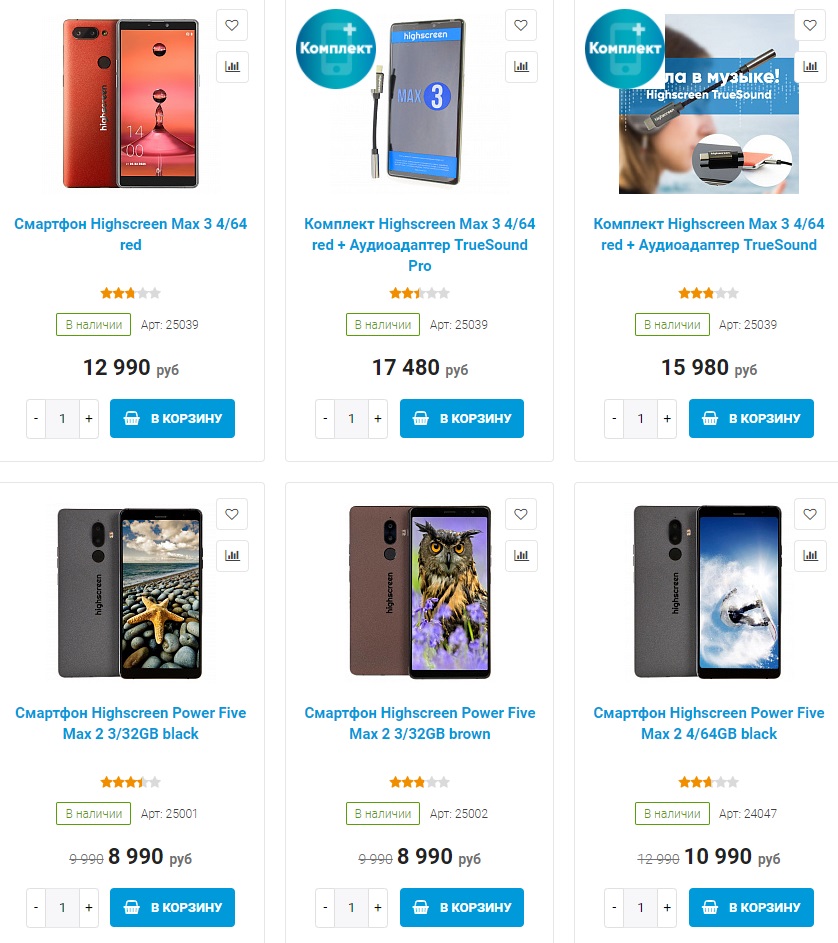The height and width of the screenshot is (943, 838).
Task: Add the 12 990 руб smartphone to cart
Action: [x=172, y=419]
